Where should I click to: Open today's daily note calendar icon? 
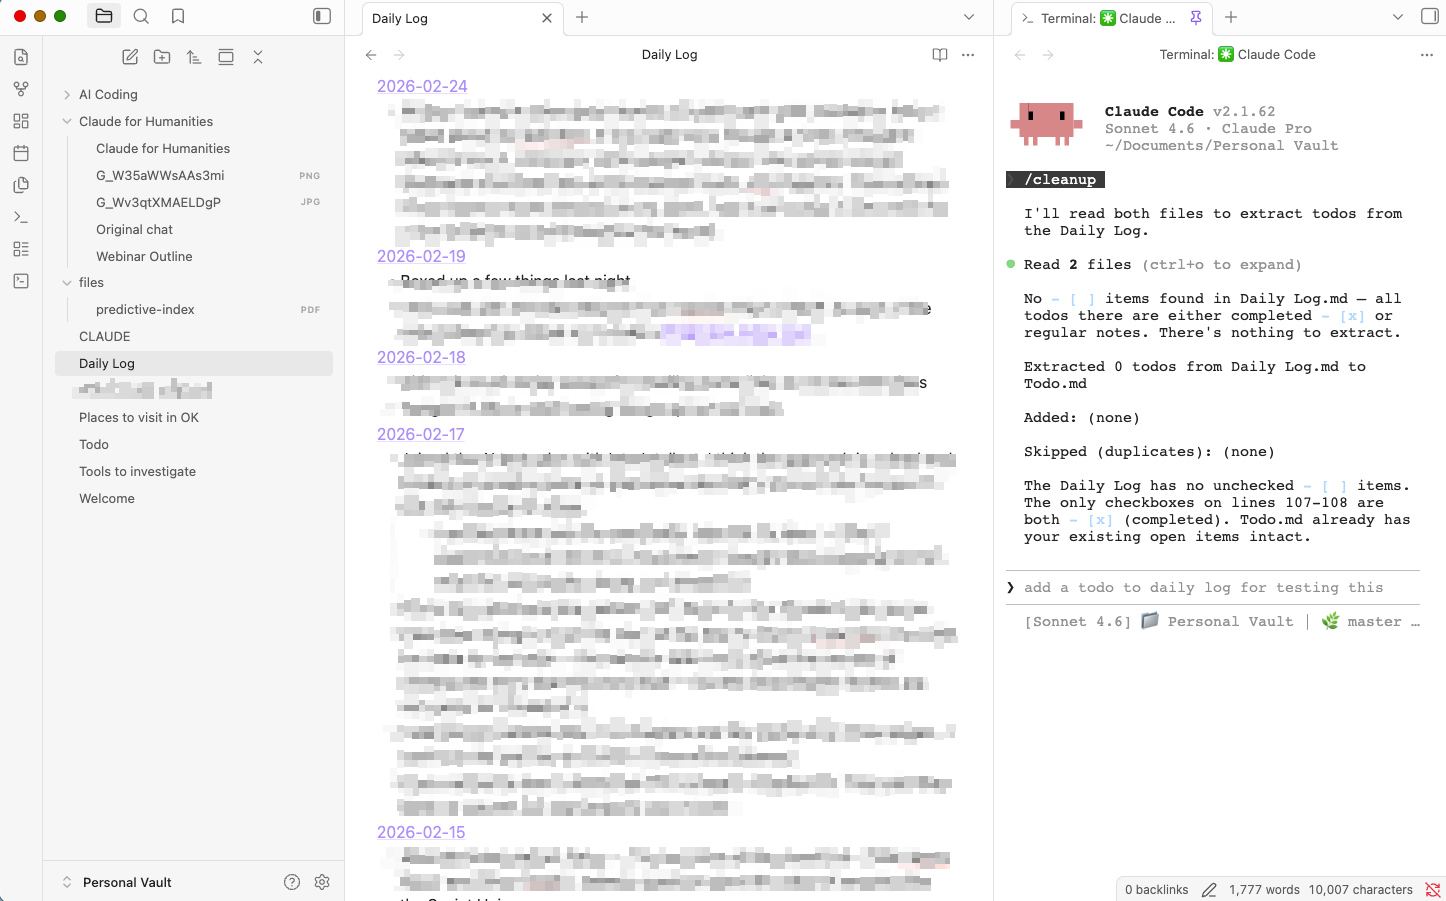click(21, 153)
